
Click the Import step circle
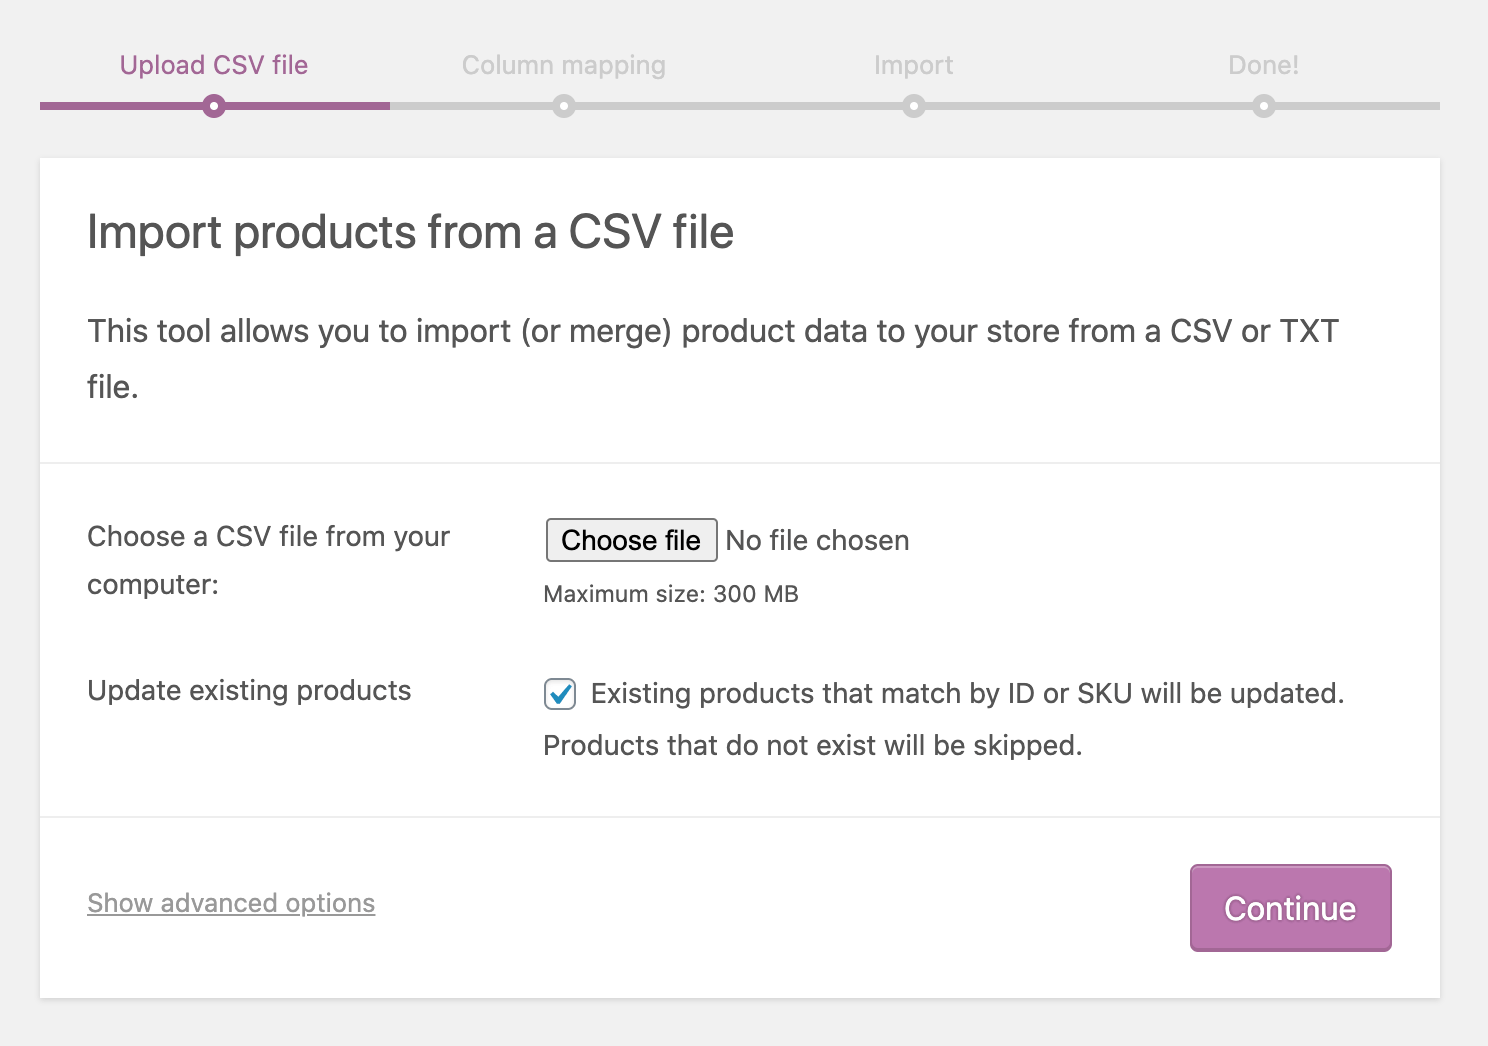(913, 106)
